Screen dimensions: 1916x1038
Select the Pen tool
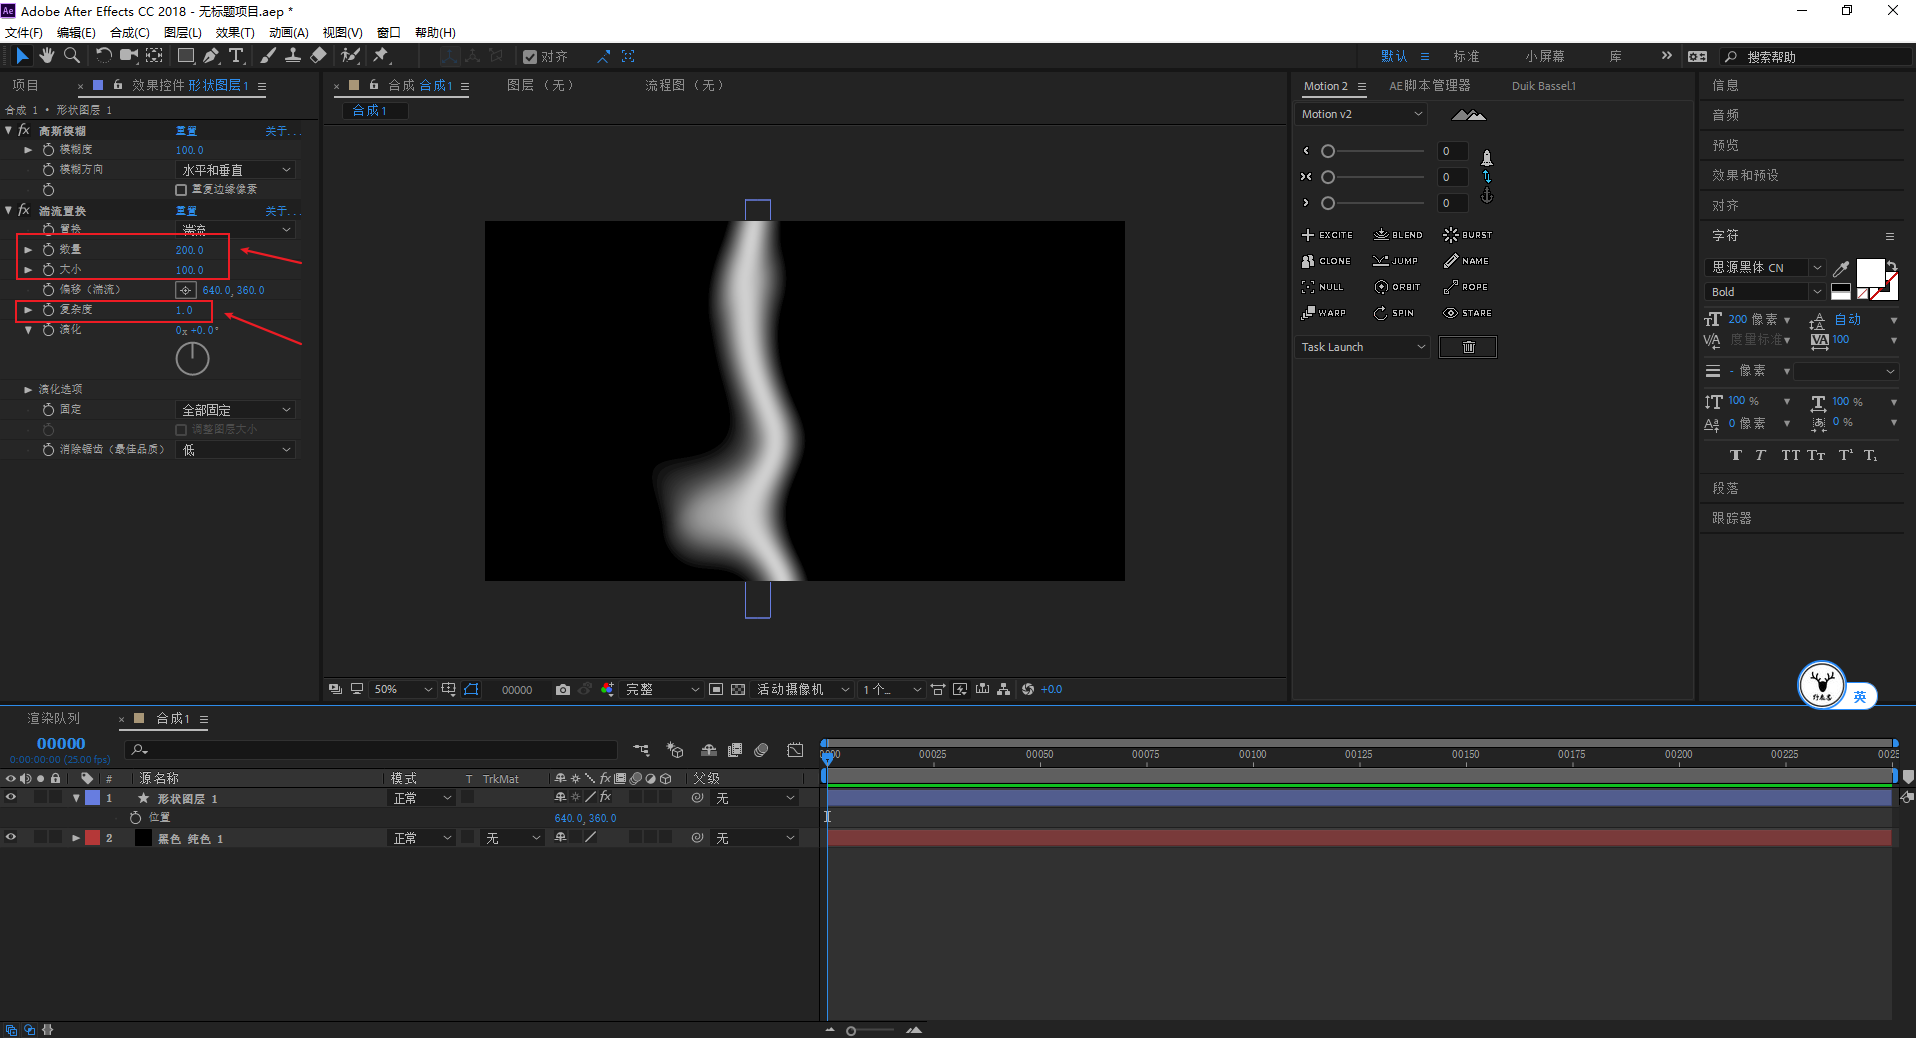pyautogui.click(x=211, y=56)
